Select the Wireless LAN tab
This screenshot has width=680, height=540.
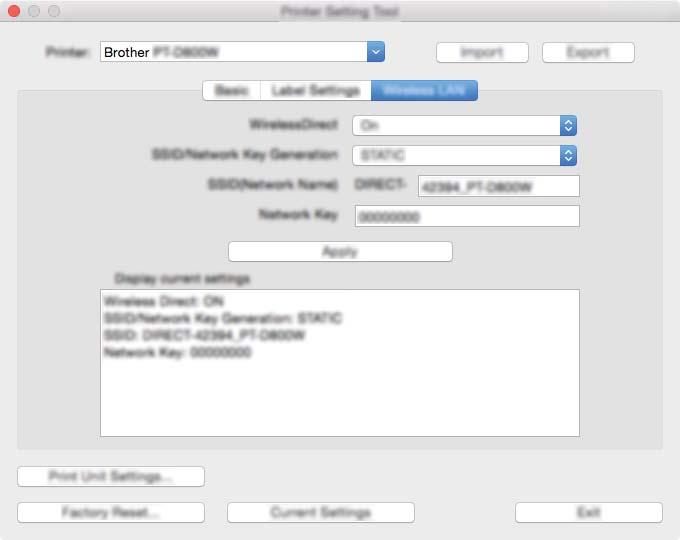pyautogui.click(x=424, y=91)
